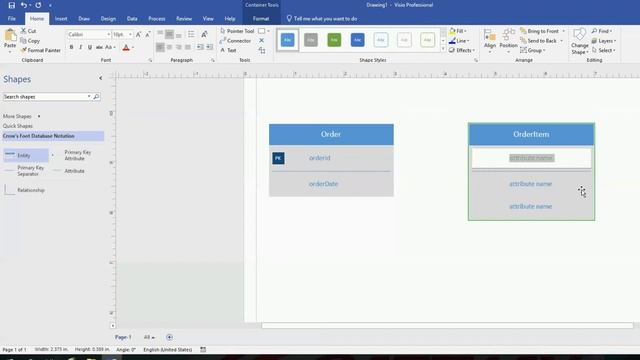The height and width of the screenshot is (360, 640).
Task: Open the Align menu
Action: [x=490, y=41]
